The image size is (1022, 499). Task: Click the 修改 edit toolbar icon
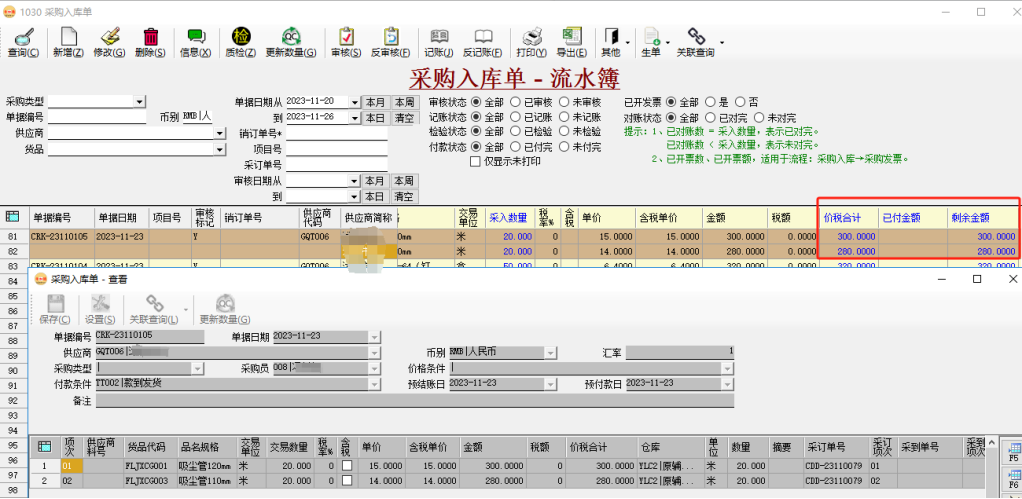point(110,37)
